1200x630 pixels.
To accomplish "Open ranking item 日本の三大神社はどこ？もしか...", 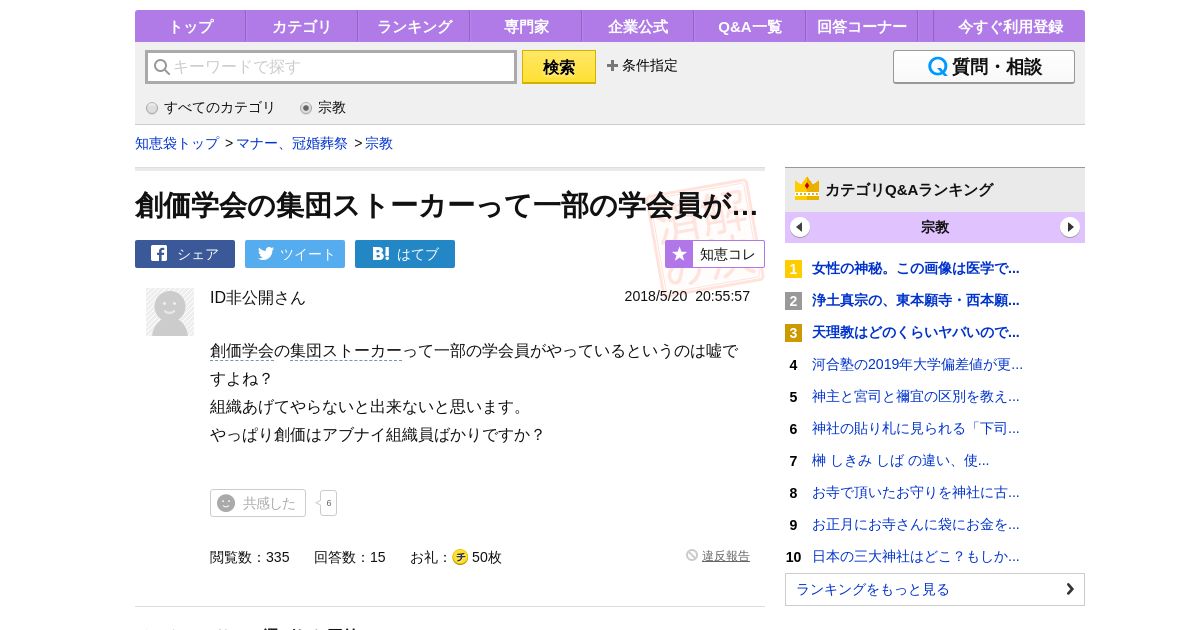I will 916,556.
